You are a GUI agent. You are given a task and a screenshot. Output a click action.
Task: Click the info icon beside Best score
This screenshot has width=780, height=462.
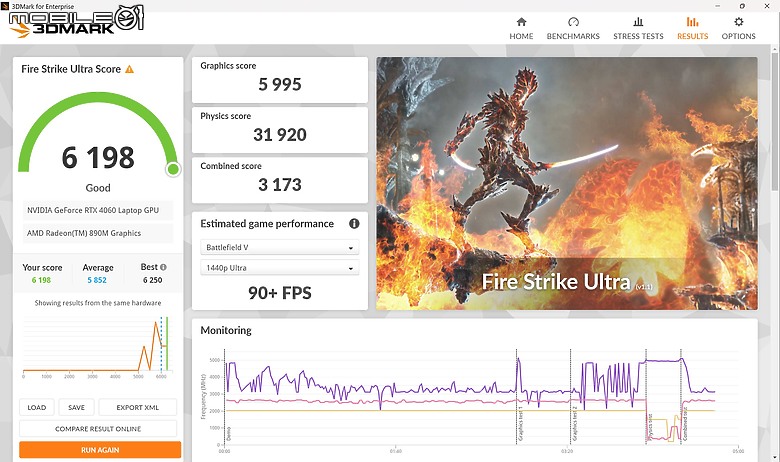pyautogui.click(x=163, y=267)
